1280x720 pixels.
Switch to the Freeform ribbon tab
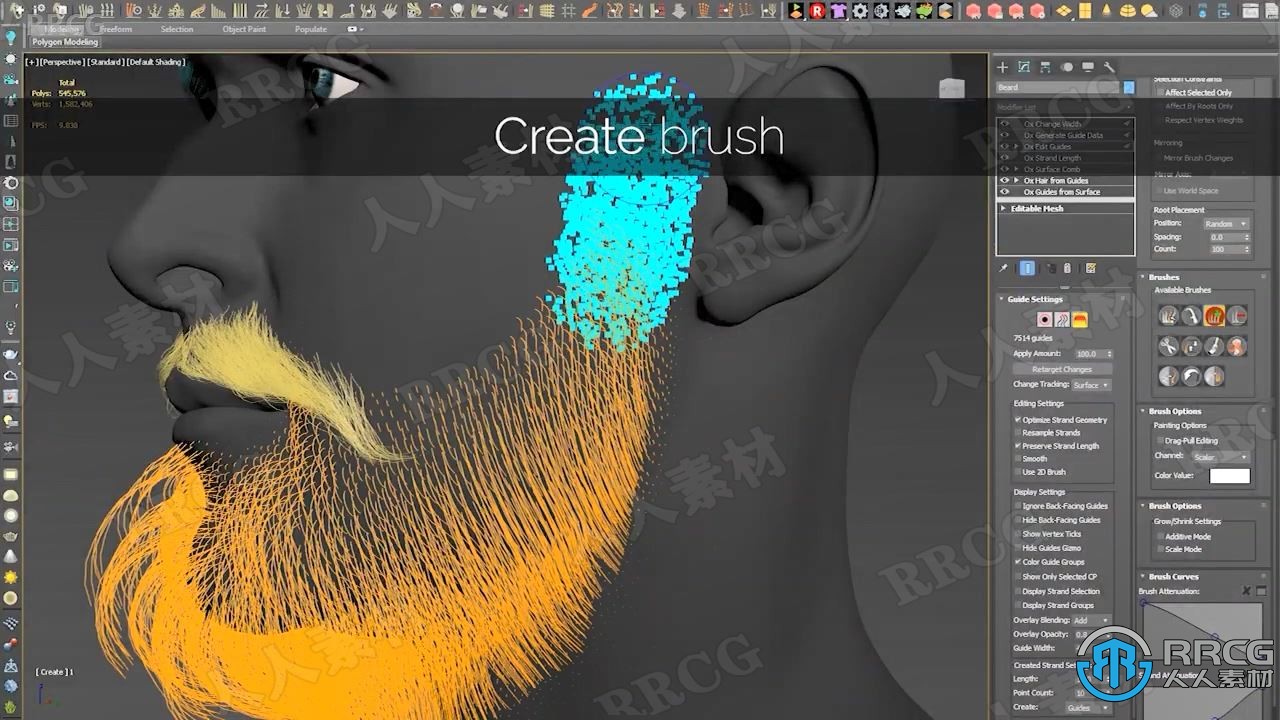(115, 29)
